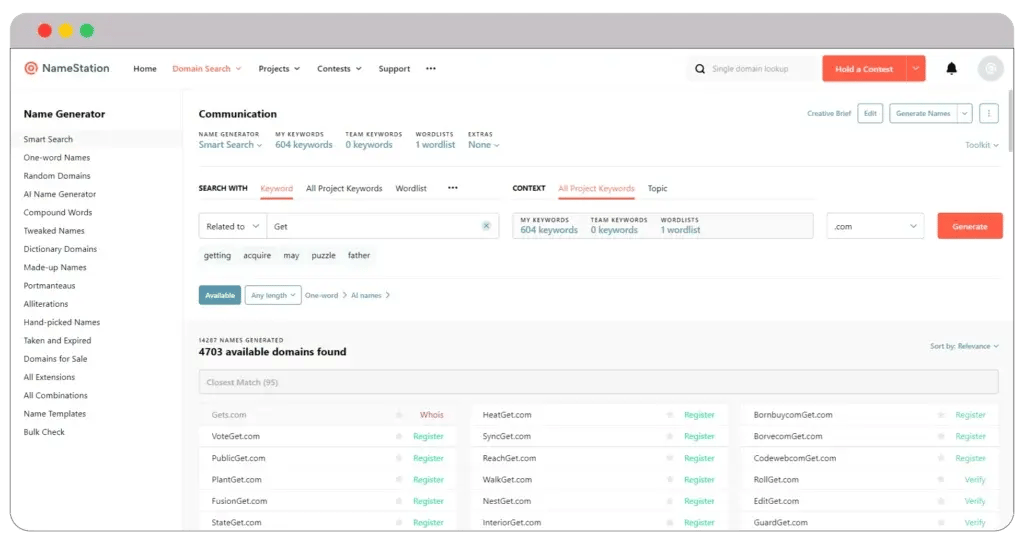
Task: Switch to the Wordlist search tab
Action: tap(410, 188)
